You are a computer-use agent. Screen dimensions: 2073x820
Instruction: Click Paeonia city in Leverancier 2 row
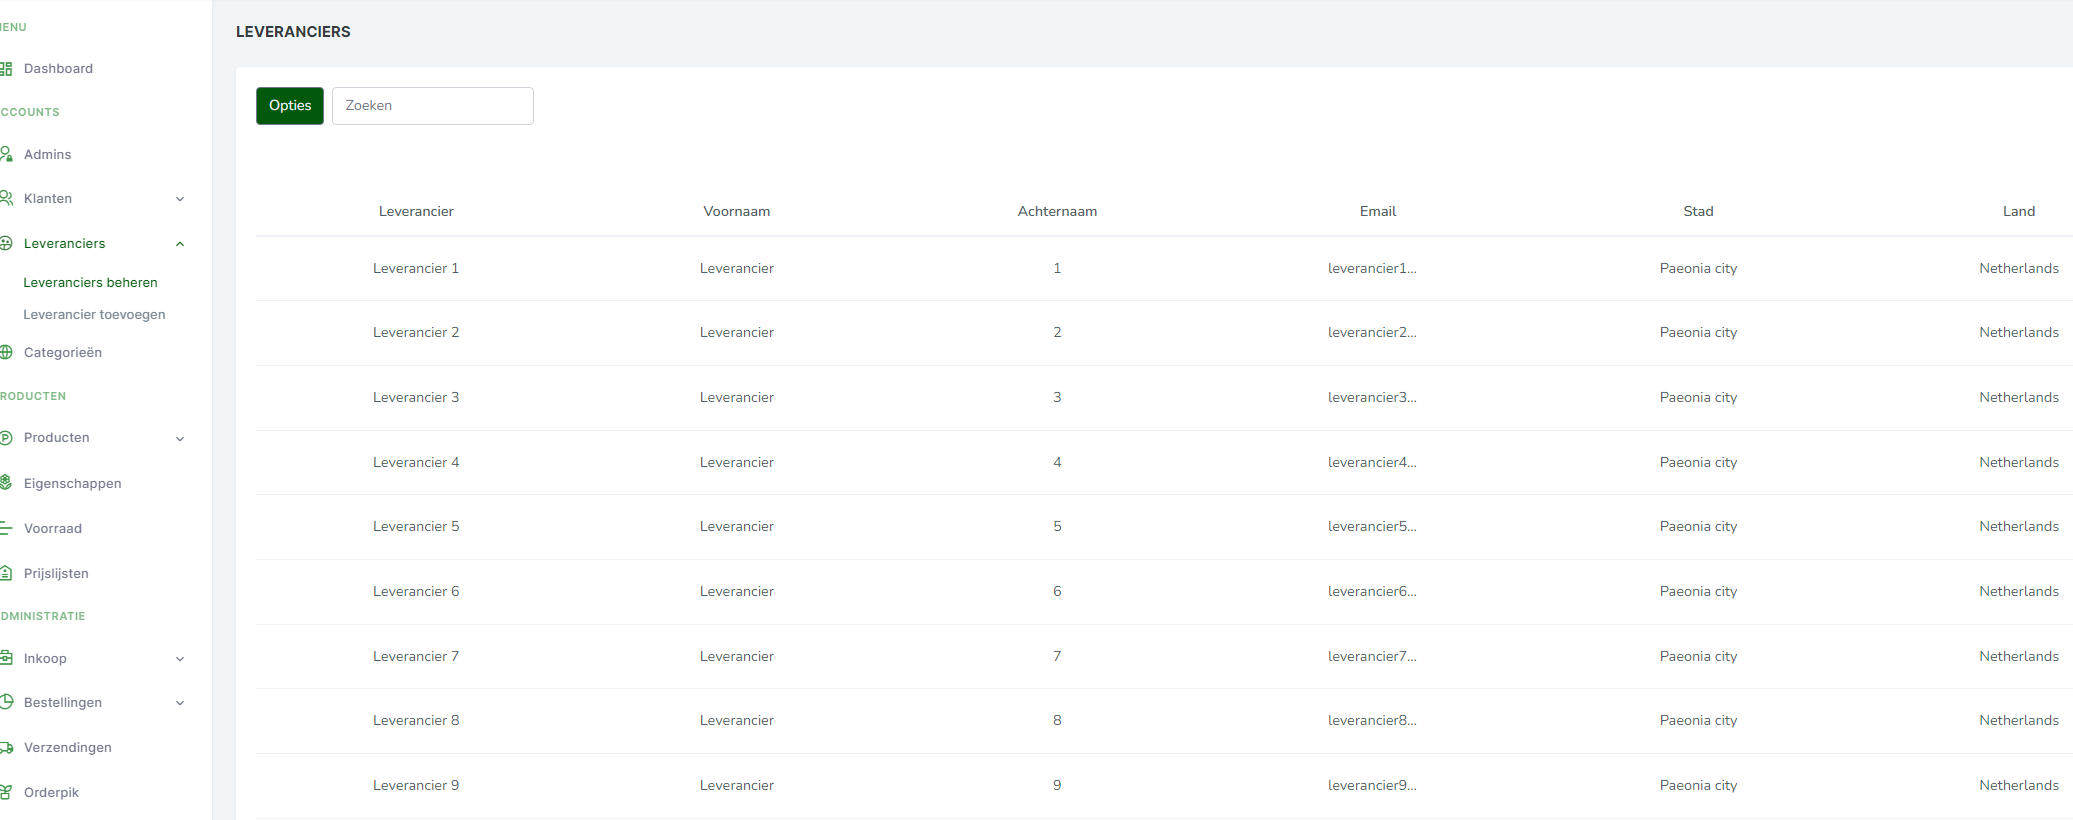point(1698,333)
